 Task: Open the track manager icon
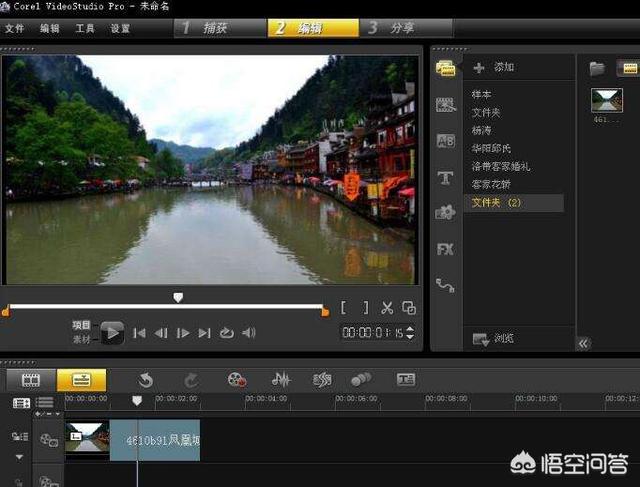pos(21,403)
